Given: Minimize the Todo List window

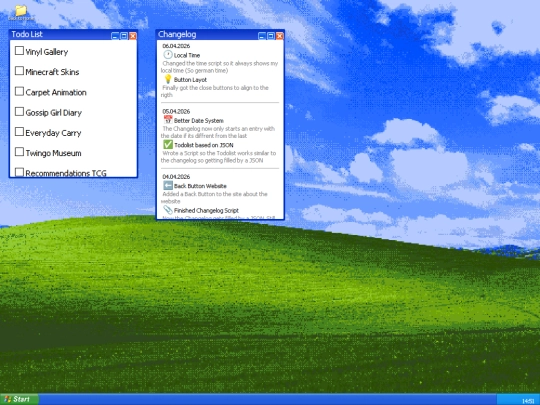Looking at the screenshot, I should point(115,36).
